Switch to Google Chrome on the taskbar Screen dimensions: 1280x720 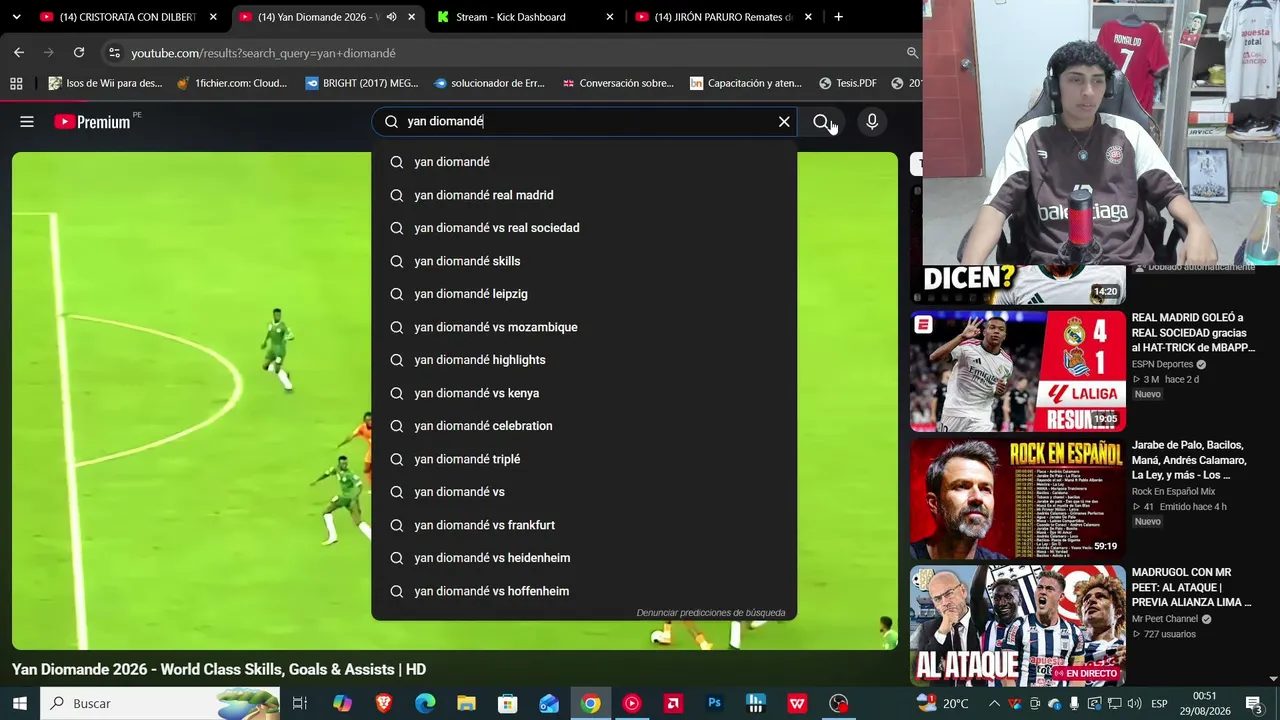[591, 703]
